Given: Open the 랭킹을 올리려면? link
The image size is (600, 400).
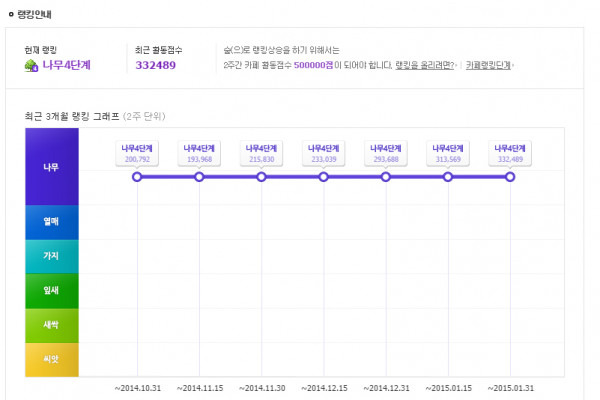Looking at the screenshot, I should 424,65.
